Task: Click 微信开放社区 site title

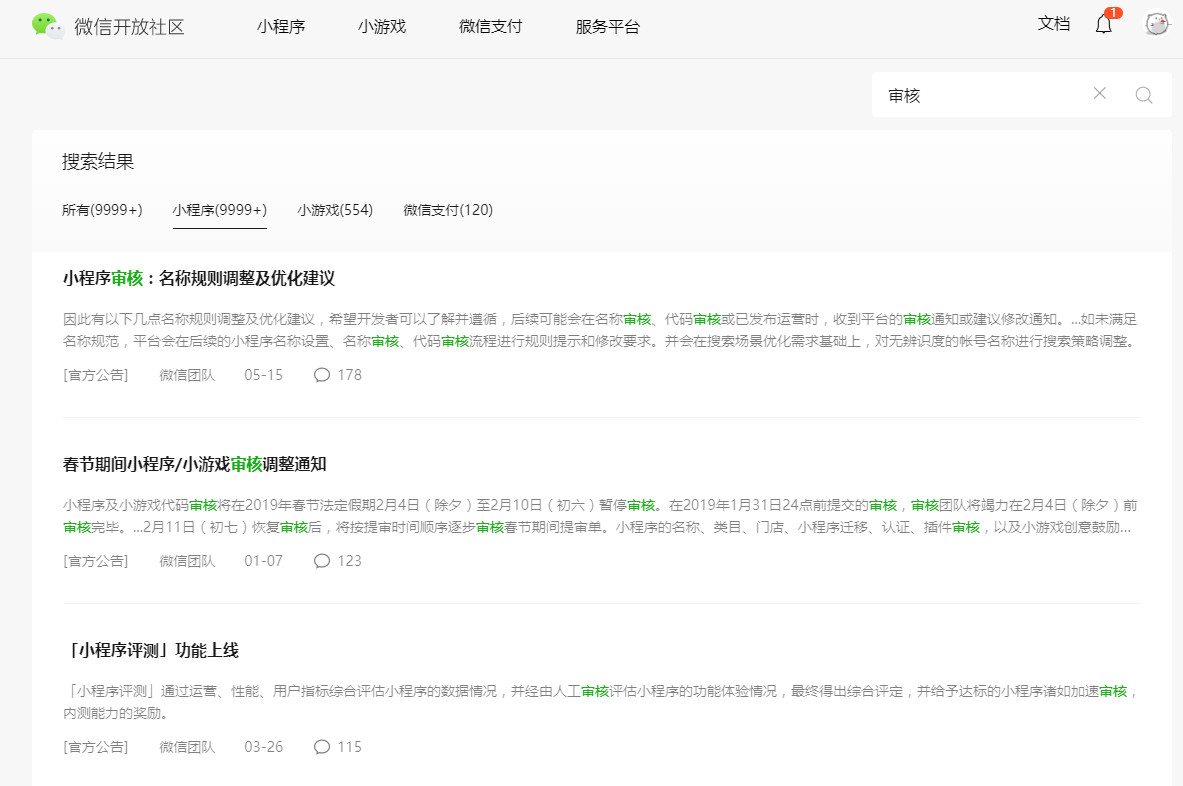Action: click(x=129, y=27)
